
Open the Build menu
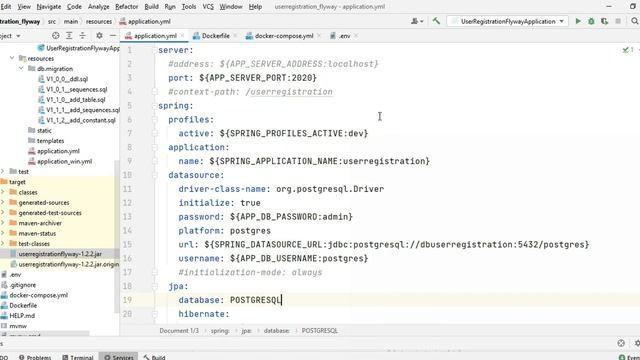(151, 7)
